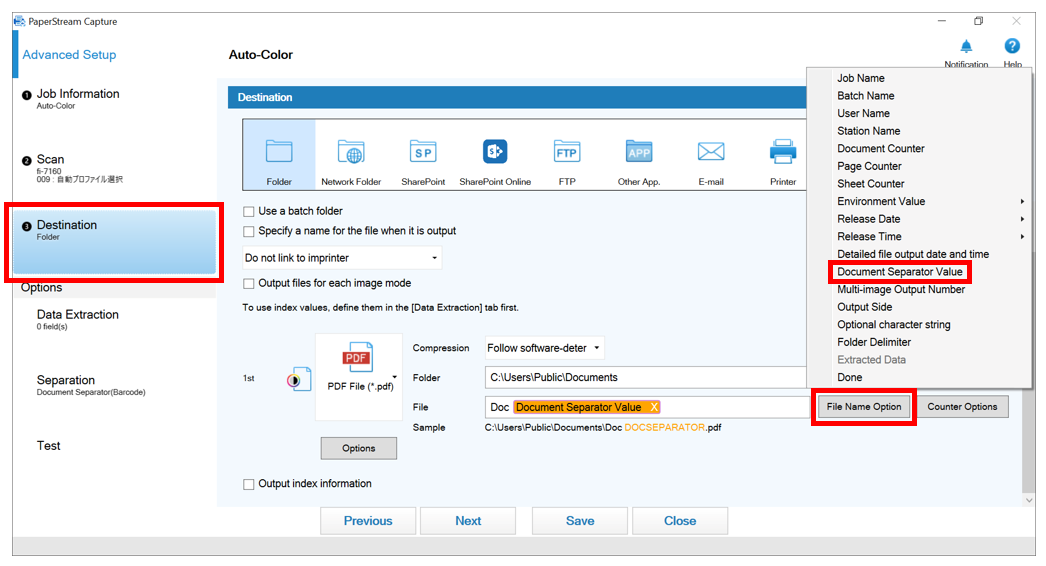Remove the Document Separator Value tag
Screen dimensions: 1046x566
point(654,407)
